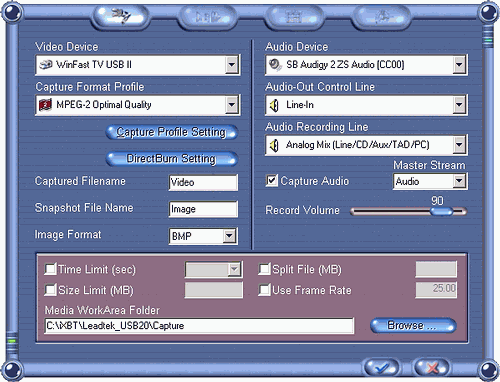Open the Image Format BMP dropdown
This screenshot has height=382, width=500.
click(x=229, y=236)
